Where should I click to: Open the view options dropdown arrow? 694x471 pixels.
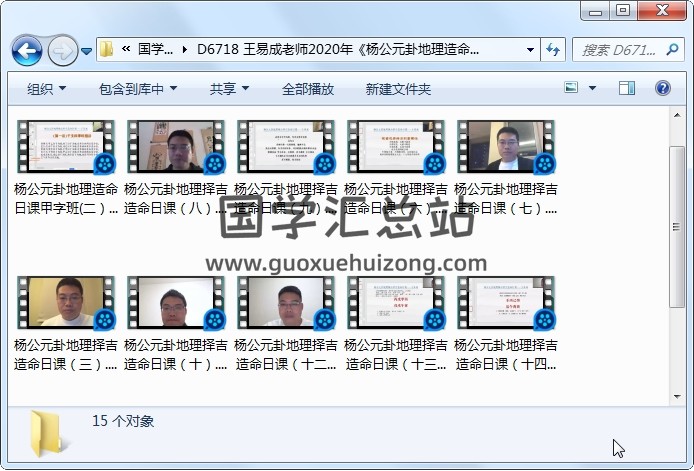click(592, 89)
